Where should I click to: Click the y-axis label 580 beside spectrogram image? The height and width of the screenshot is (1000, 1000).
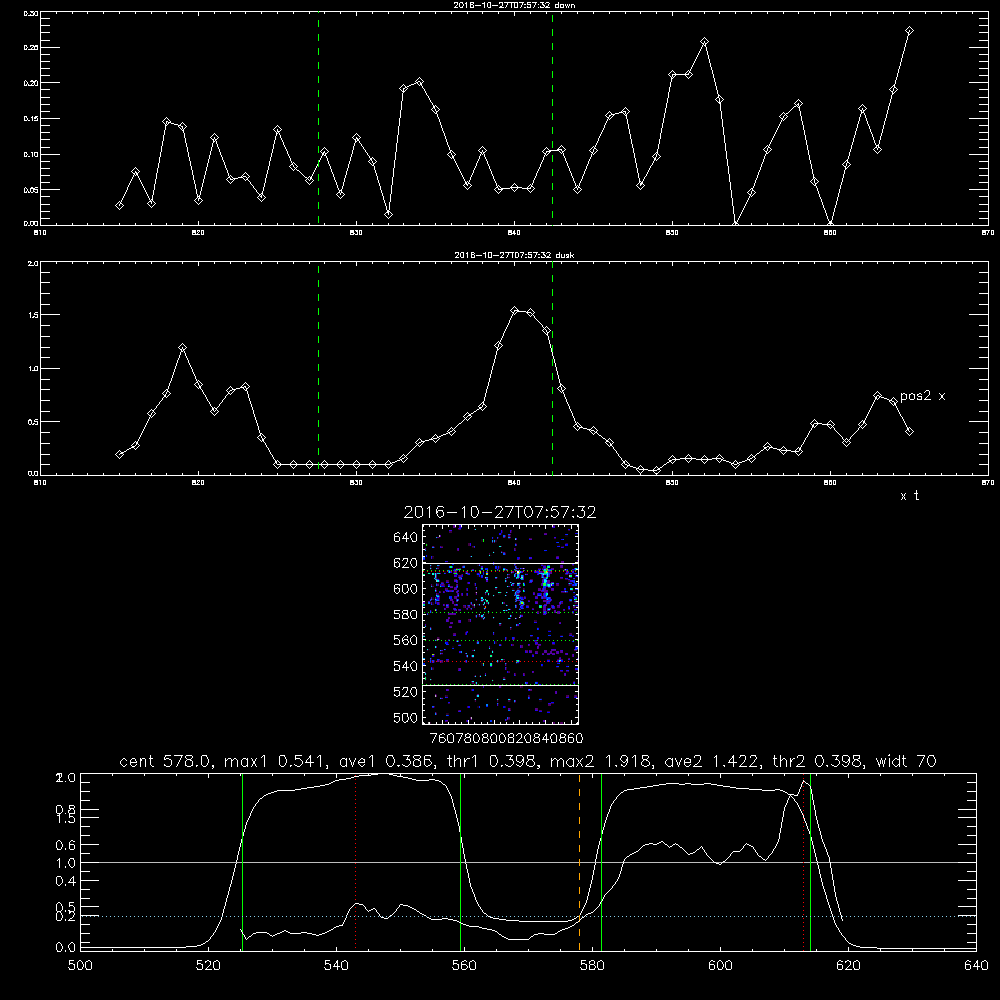[x=406, y=615]
